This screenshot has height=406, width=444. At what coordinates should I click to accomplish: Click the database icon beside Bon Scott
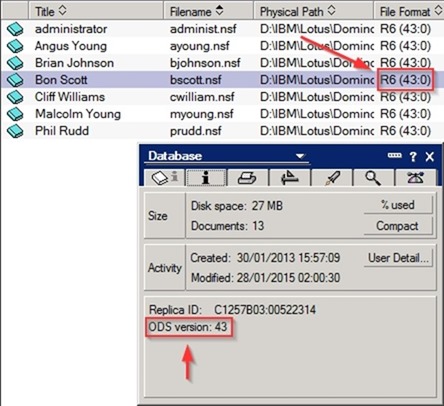pos(15,80)
